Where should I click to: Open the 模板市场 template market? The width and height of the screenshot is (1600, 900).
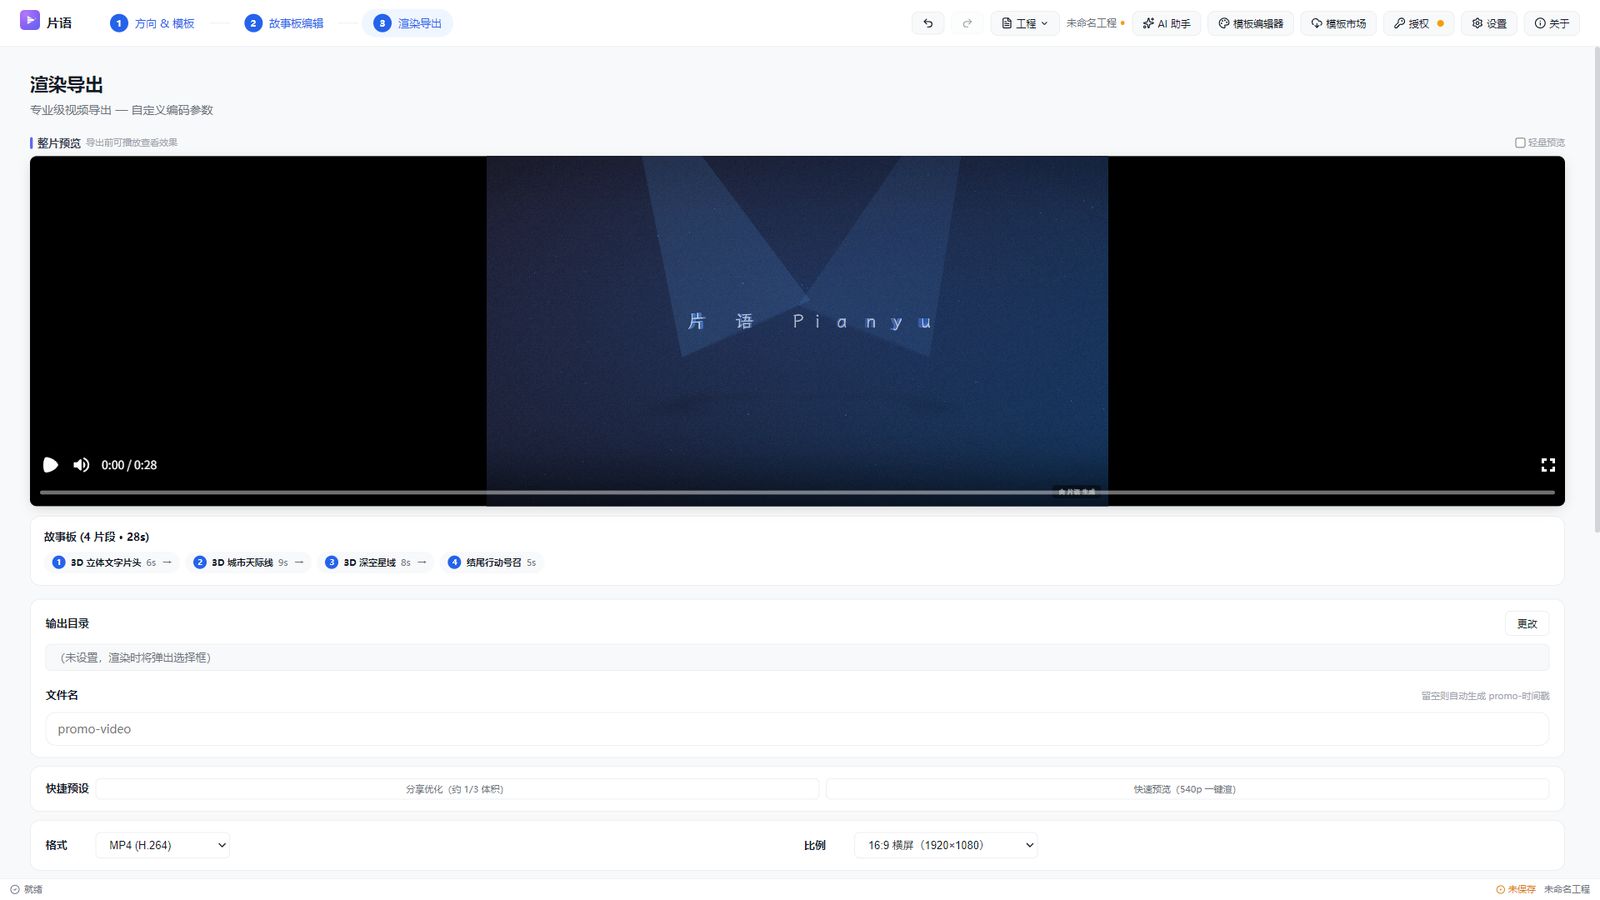click(1339, 23)
